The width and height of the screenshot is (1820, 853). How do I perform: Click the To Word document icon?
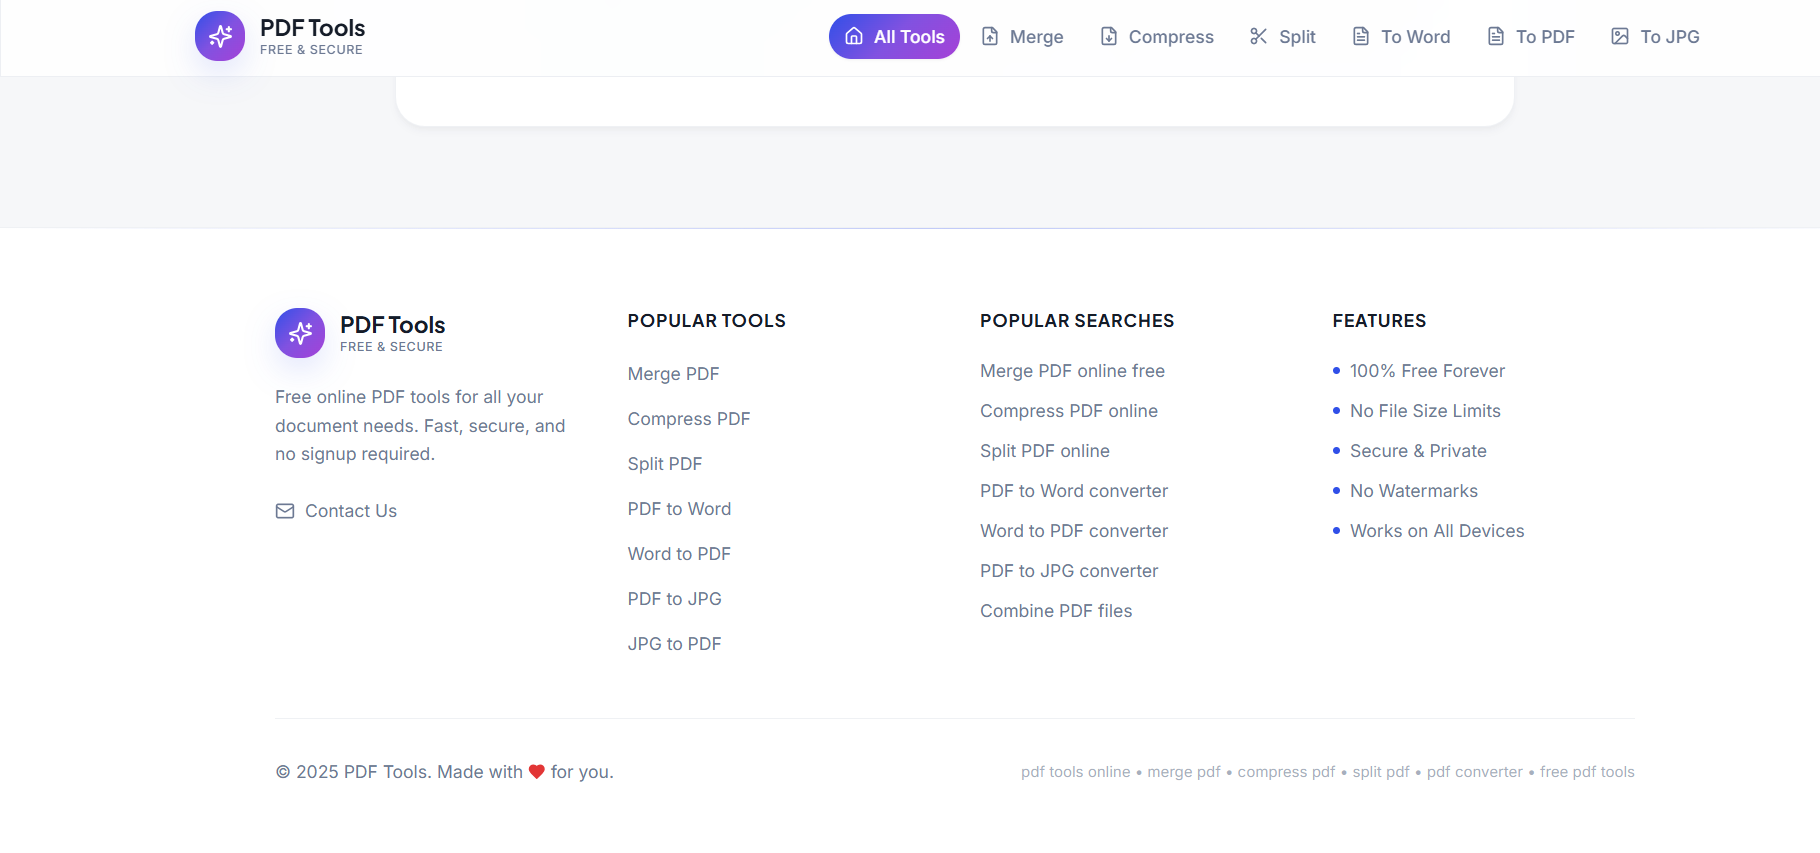(1361, 36)
